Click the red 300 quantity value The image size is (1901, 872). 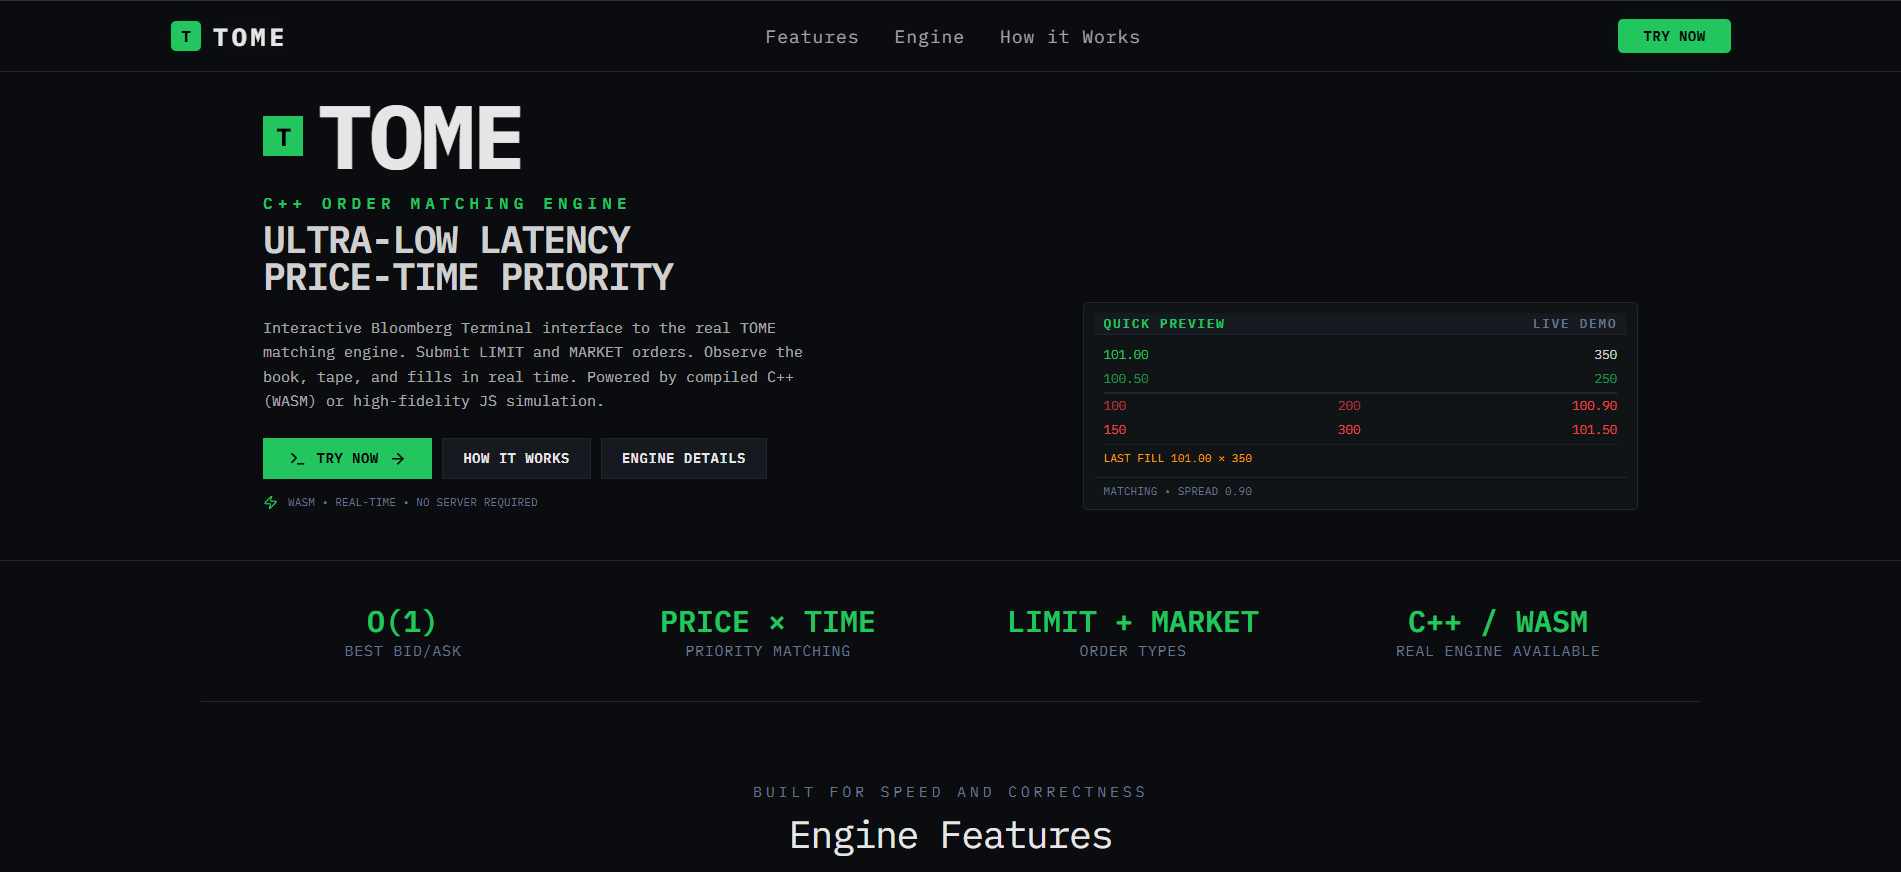coord(1349,430)
